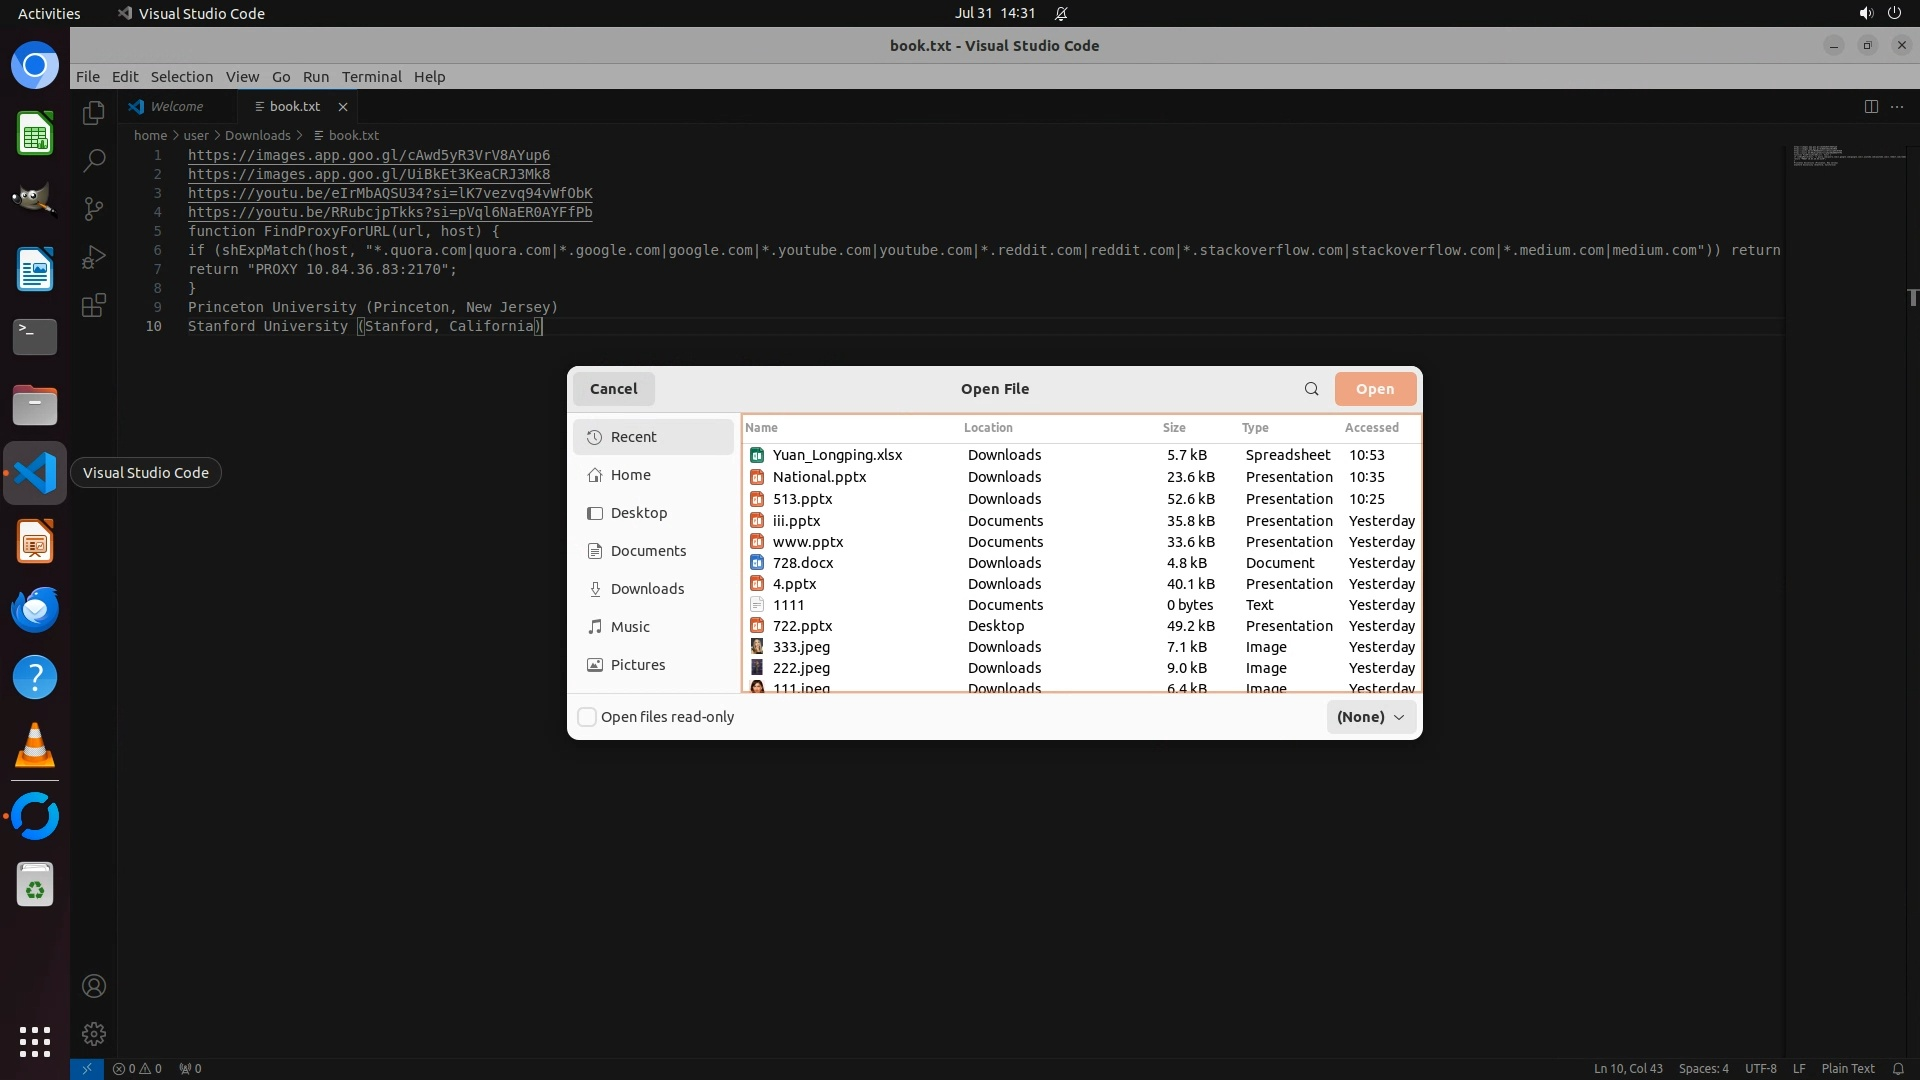Expand the (None) file filter dropdown
The width and height of the screenshot is (1920, 1080).
[x=1370, y=717]
